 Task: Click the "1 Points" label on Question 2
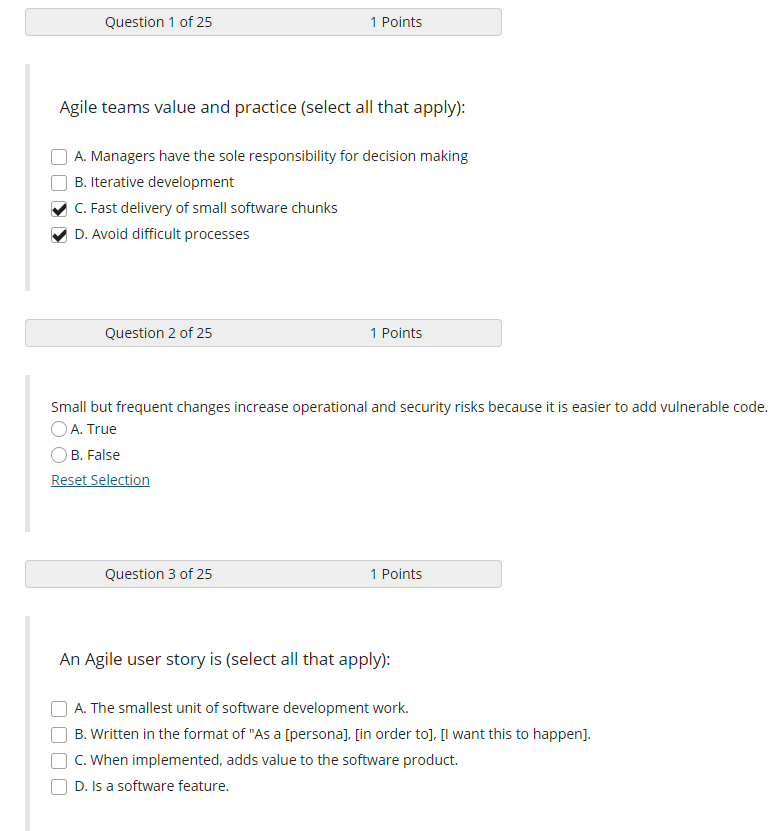(x=396, y=332)
